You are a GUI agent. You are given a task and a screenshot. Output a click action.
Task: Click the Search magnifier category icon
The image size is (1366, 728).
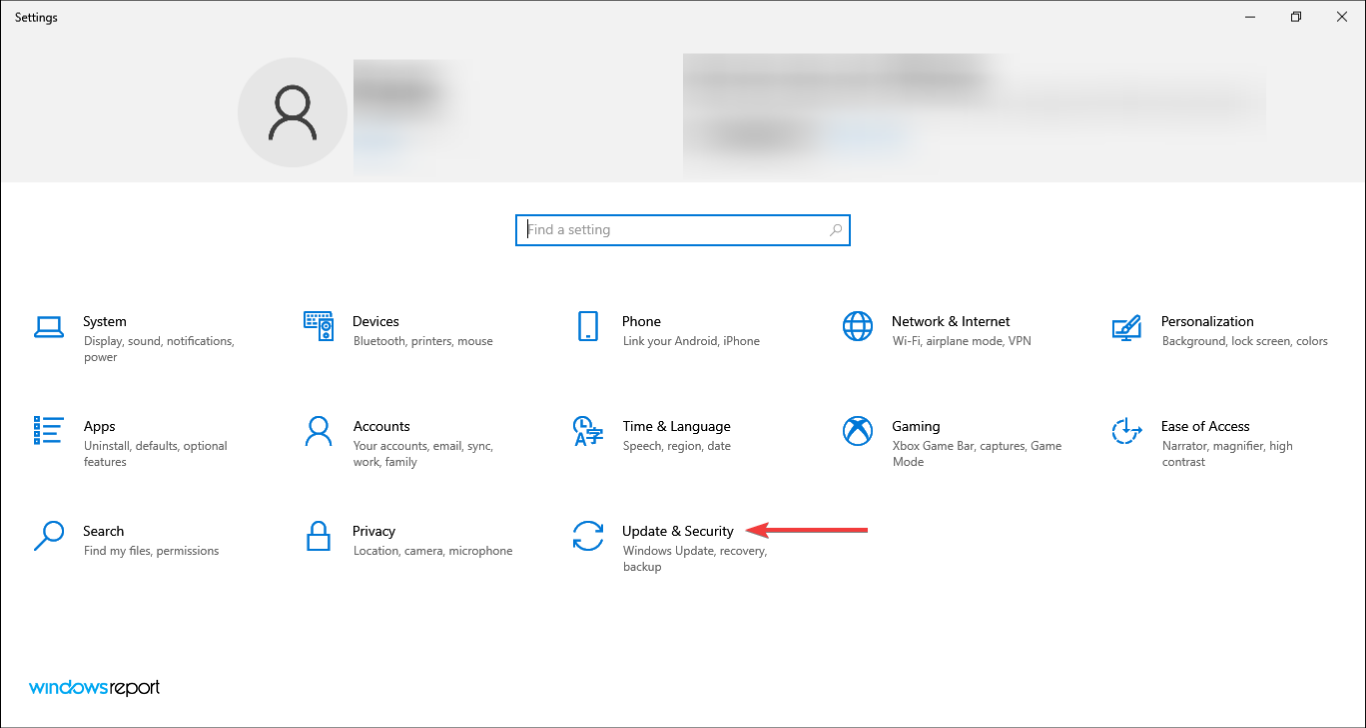click(x=48, y=536)
